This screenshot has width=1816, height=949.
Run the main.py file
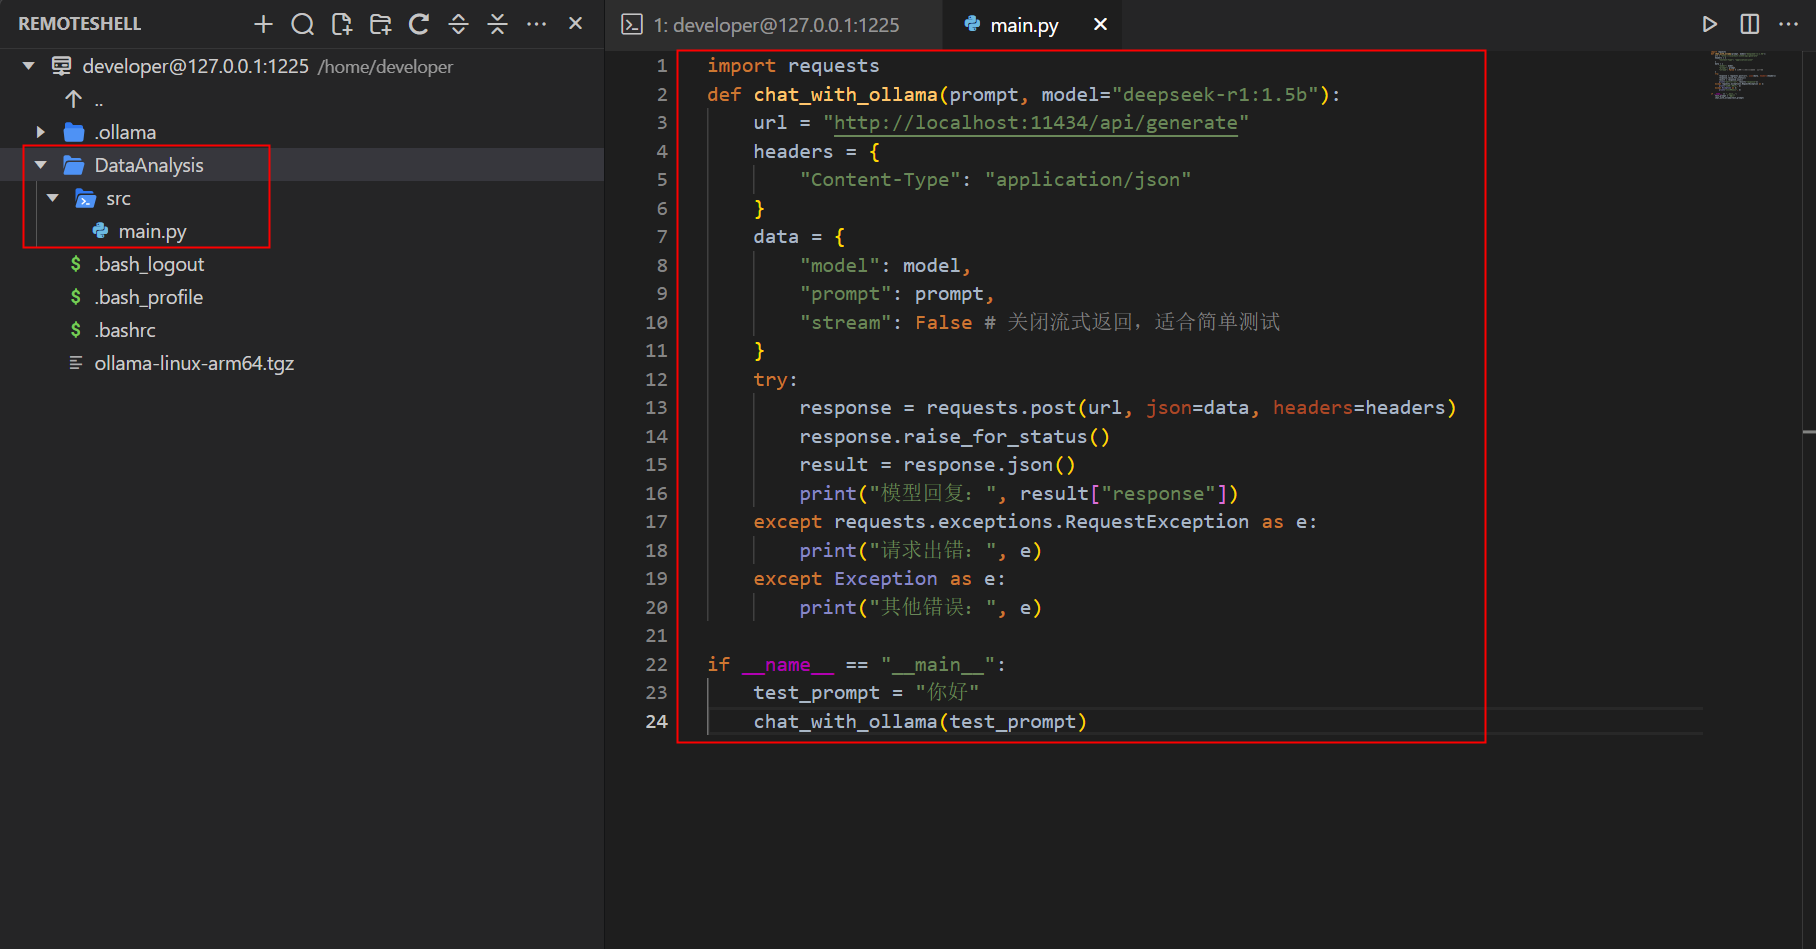1709,24
